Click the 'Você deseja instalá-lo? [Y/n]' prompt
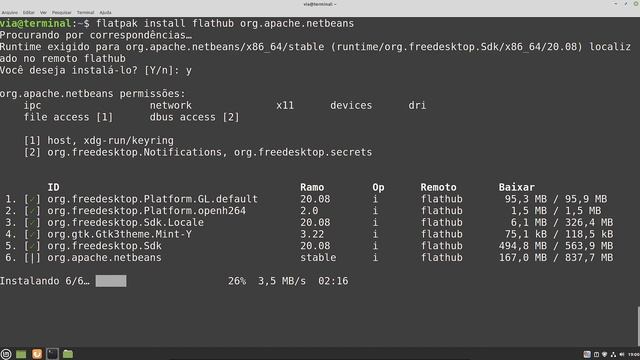This screenshot has width=640, height=360. [x=90, y=70]
